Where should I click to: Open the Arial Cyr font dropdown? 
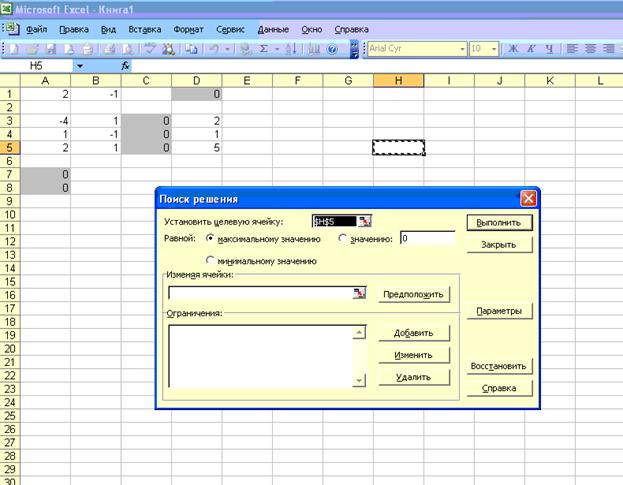[x=461, y=48]
